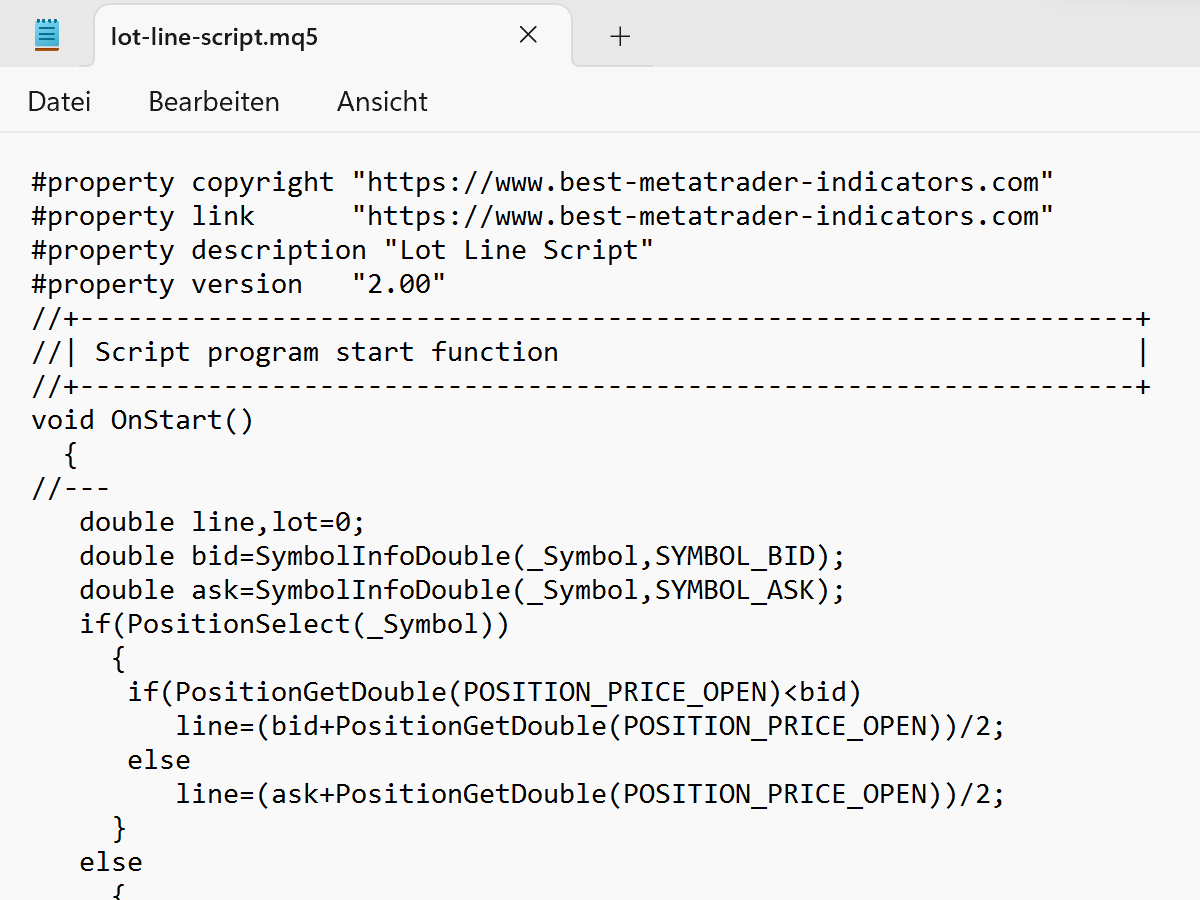Open a new tab with plus icon
Viewport: 1200px width, 900px height.
(620, 36)
